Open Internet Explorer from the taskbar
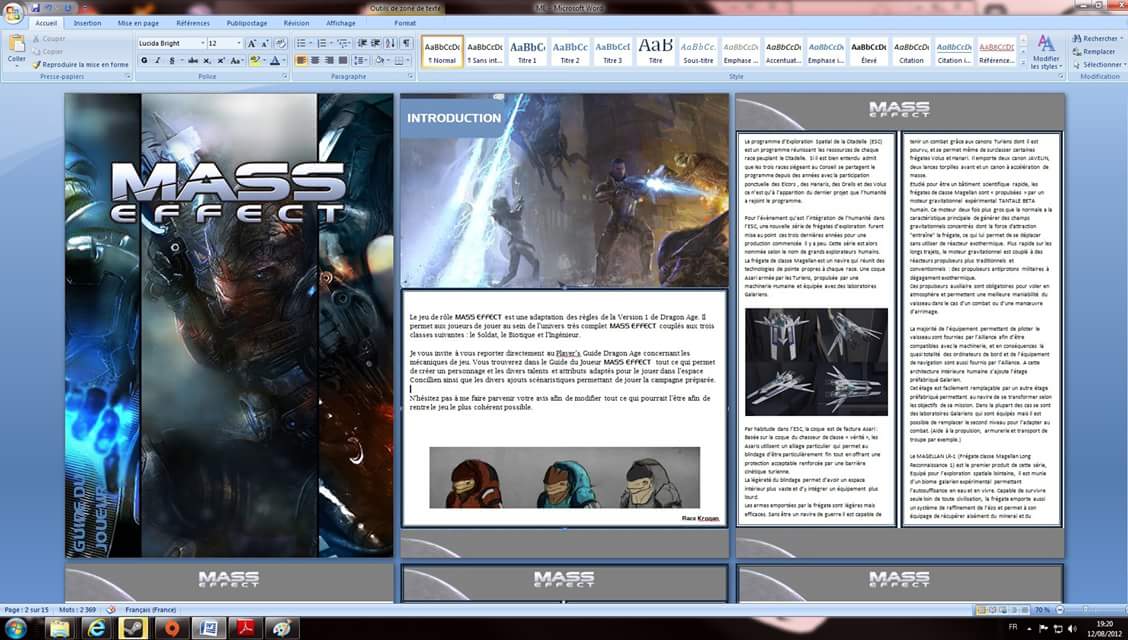Viewport: 1128px width, 640px height. click(x=96, y=628)
